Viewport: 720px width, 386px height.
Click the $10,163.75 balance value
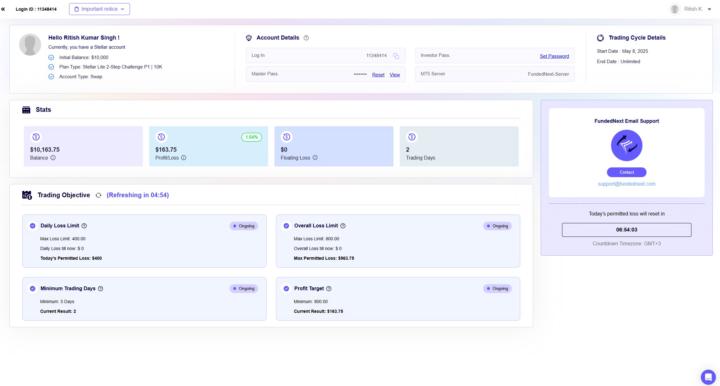point(45,150)
